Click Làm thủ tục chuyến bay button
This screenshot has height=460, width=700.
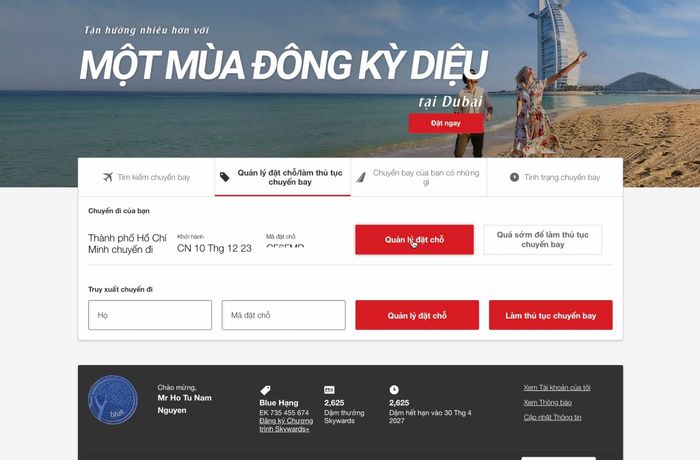pyautogui.click(x=550, y=315)
